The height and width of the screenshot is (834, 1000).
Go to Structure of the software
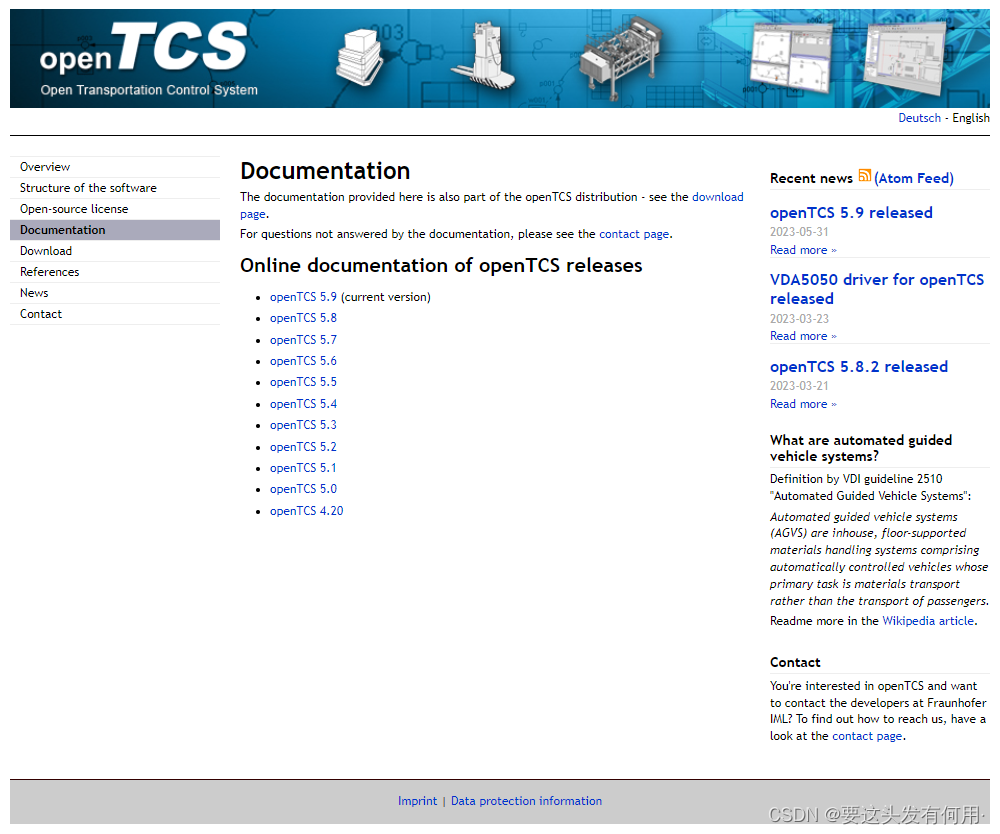pos(115,188)
